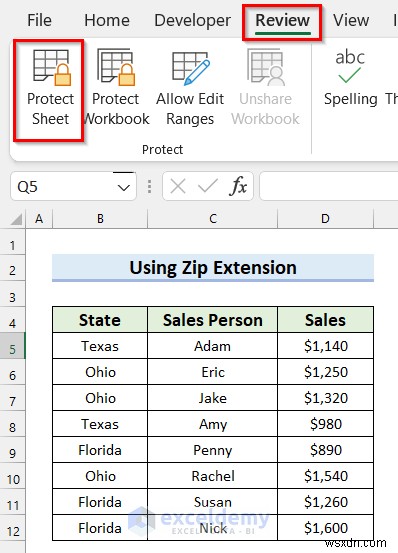Select row 12 header
The width and height of the screenshot is (398, 553).
13,528
